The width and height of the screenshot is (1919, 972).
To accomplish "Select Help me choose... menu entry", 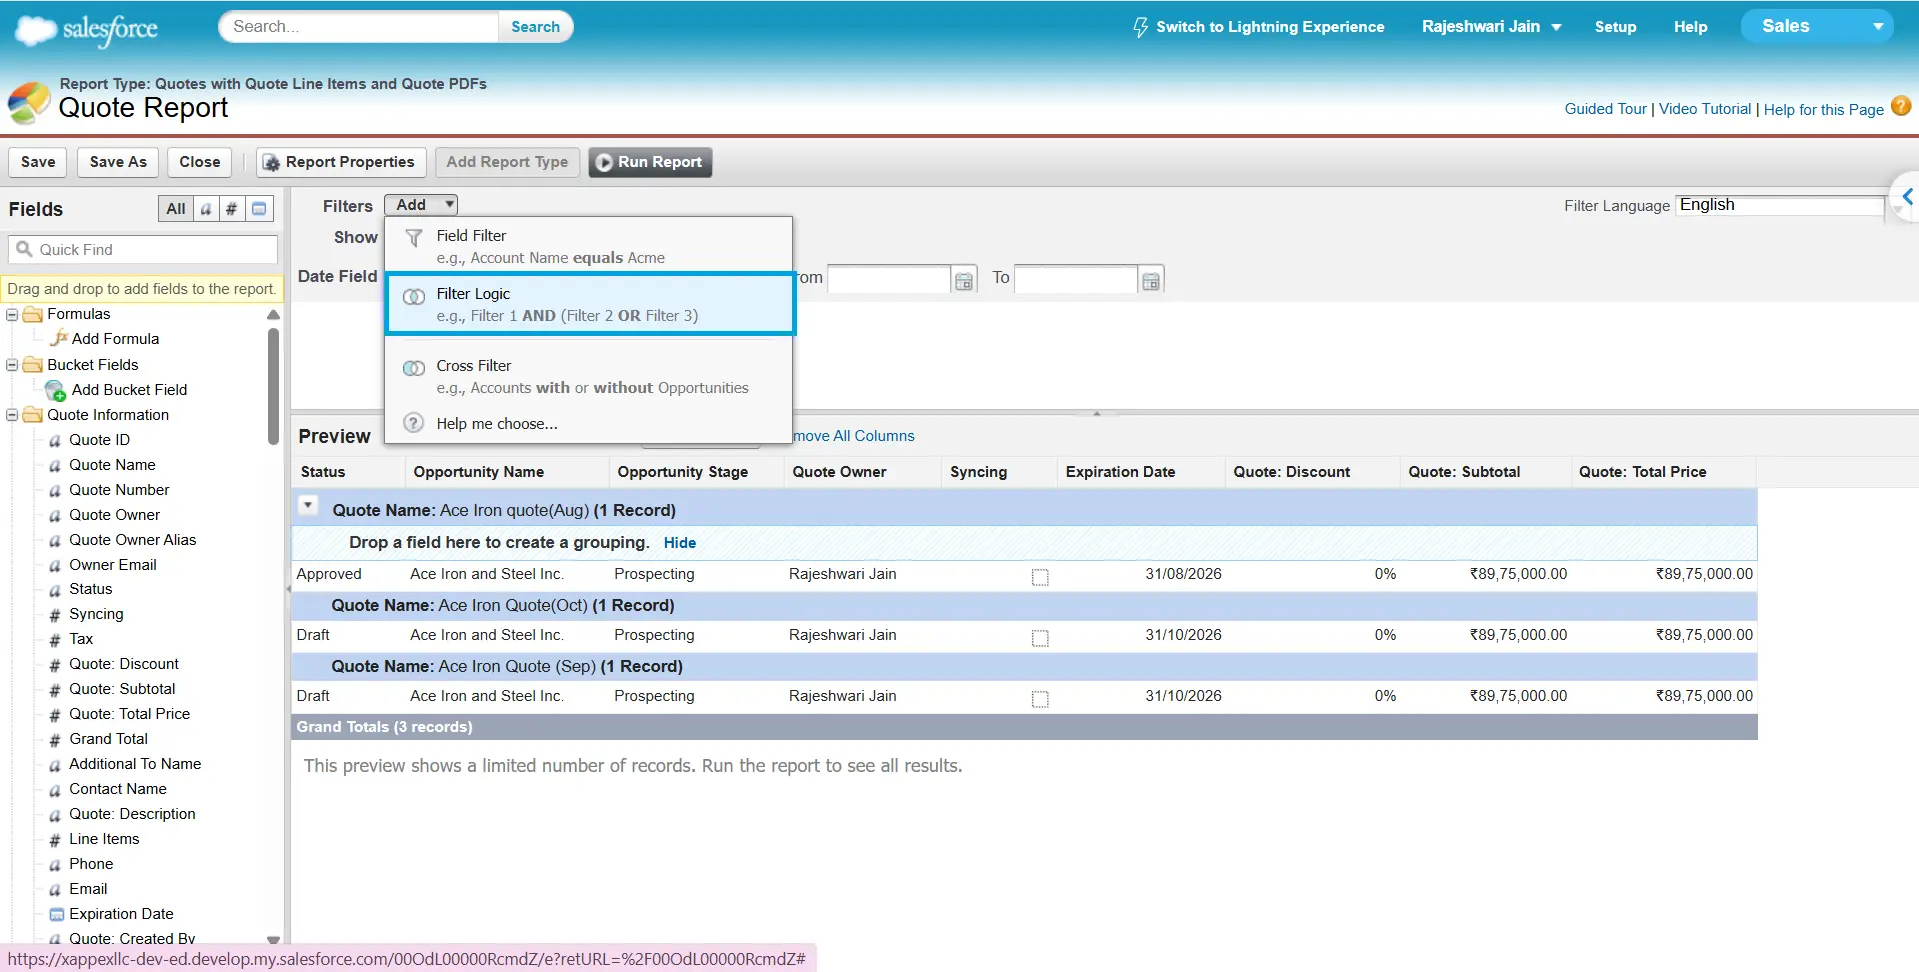I will 589,423.
